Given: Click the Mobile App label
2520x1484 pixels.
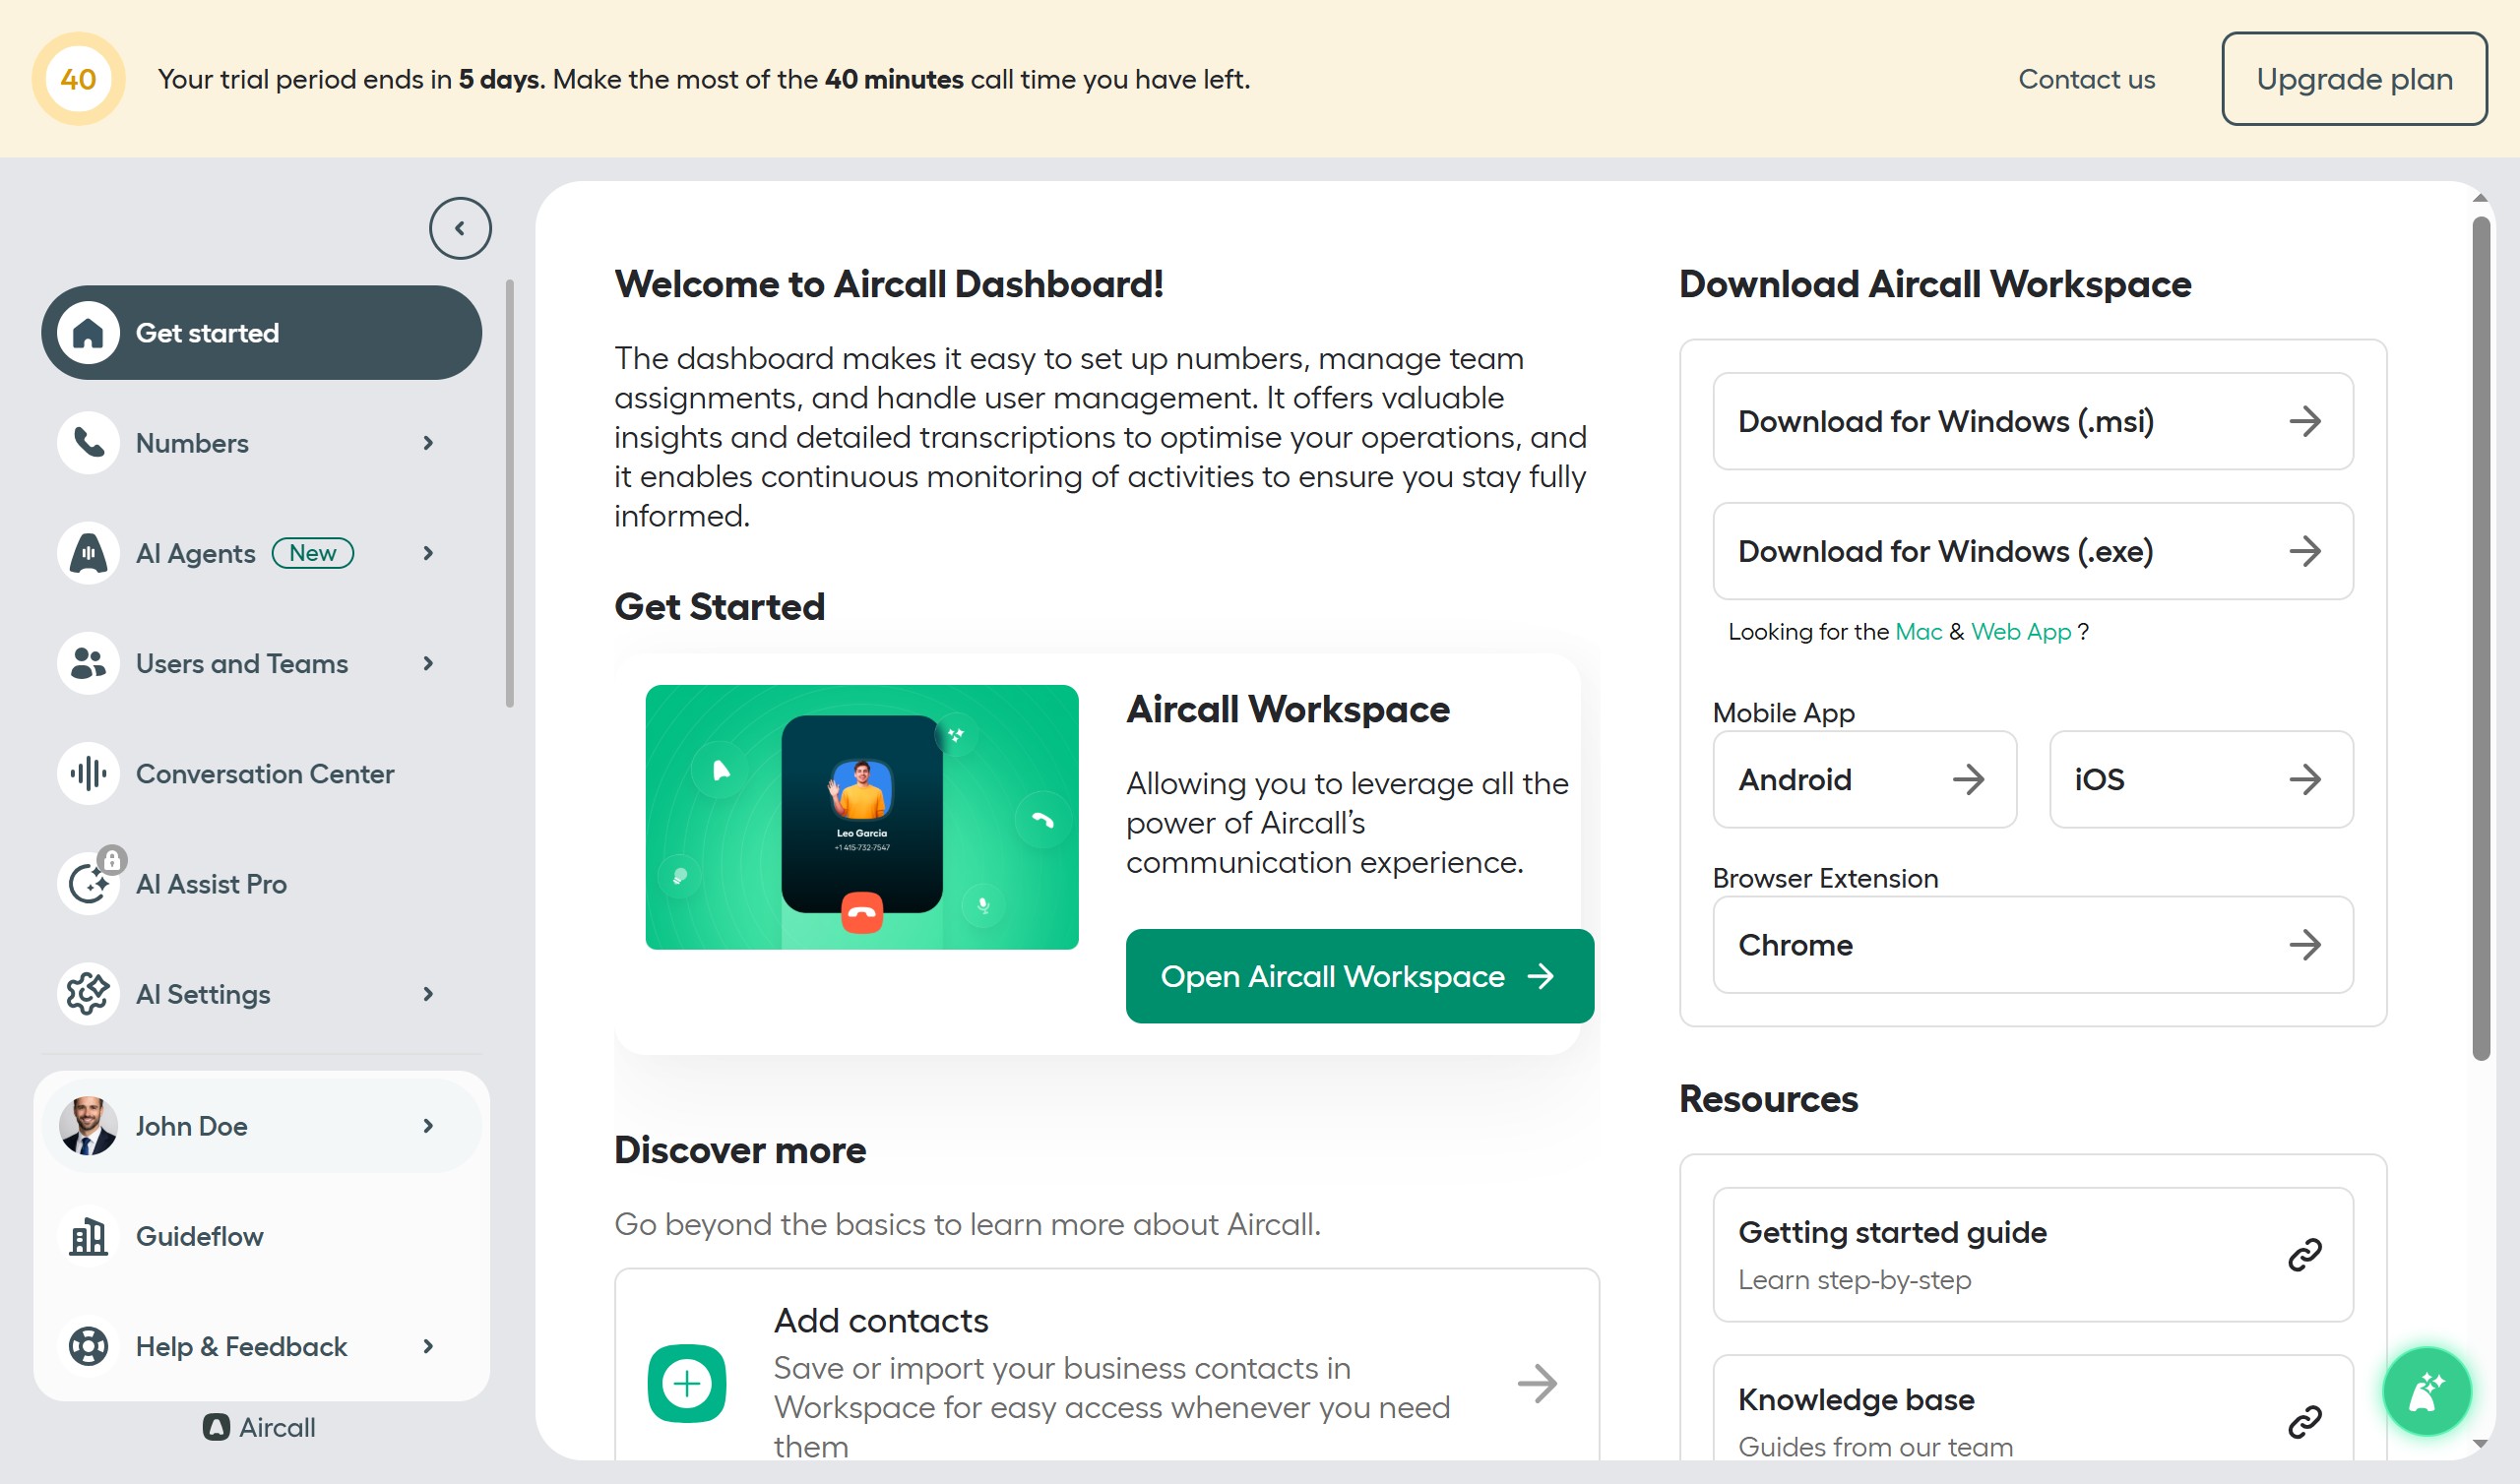Looking at the screenshot, I should point(1783,713).
